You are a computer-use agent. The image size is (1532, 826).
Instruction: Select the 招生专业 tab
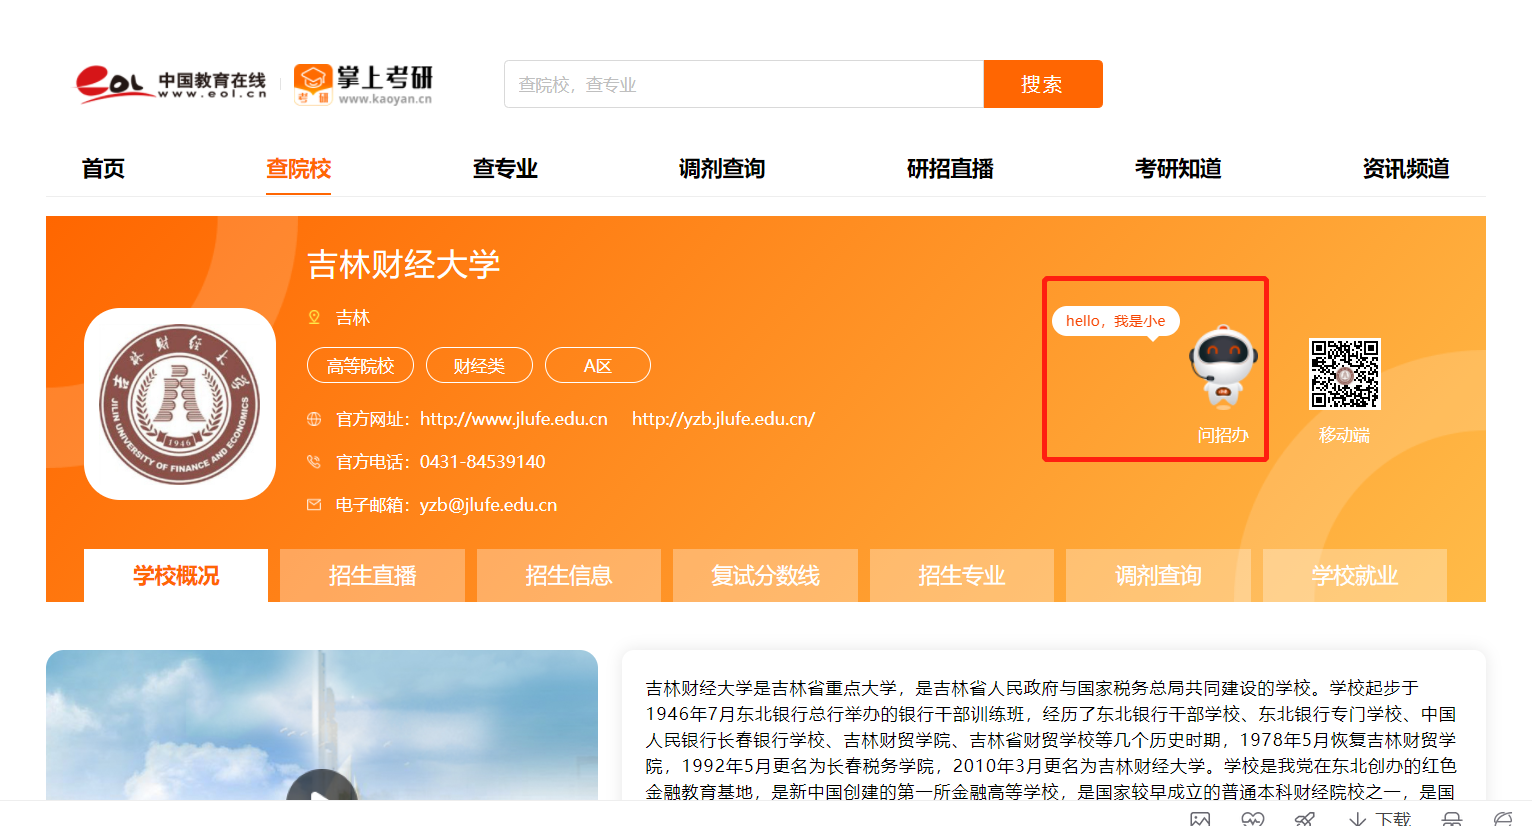point(962,575)
